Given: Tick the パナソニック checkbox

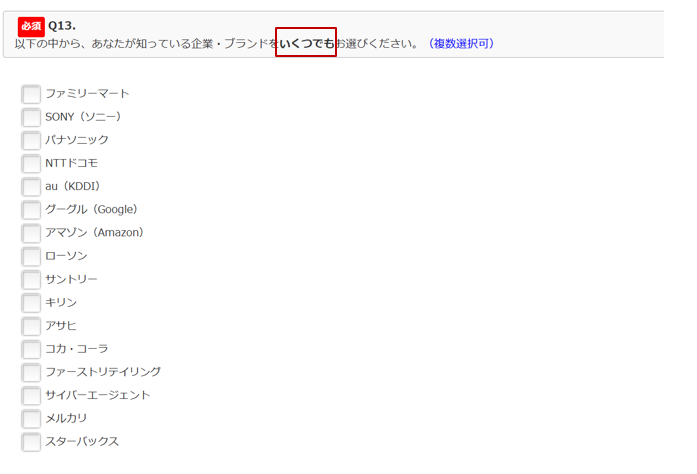Looking at the screenshot, I should pos(31,140).
